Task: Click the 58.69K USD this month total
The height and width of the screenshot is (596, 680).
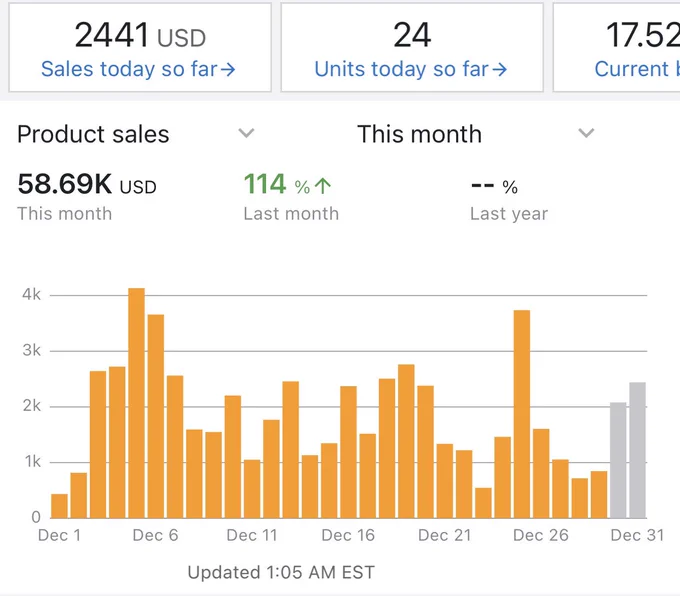Action: pos(87,184)
